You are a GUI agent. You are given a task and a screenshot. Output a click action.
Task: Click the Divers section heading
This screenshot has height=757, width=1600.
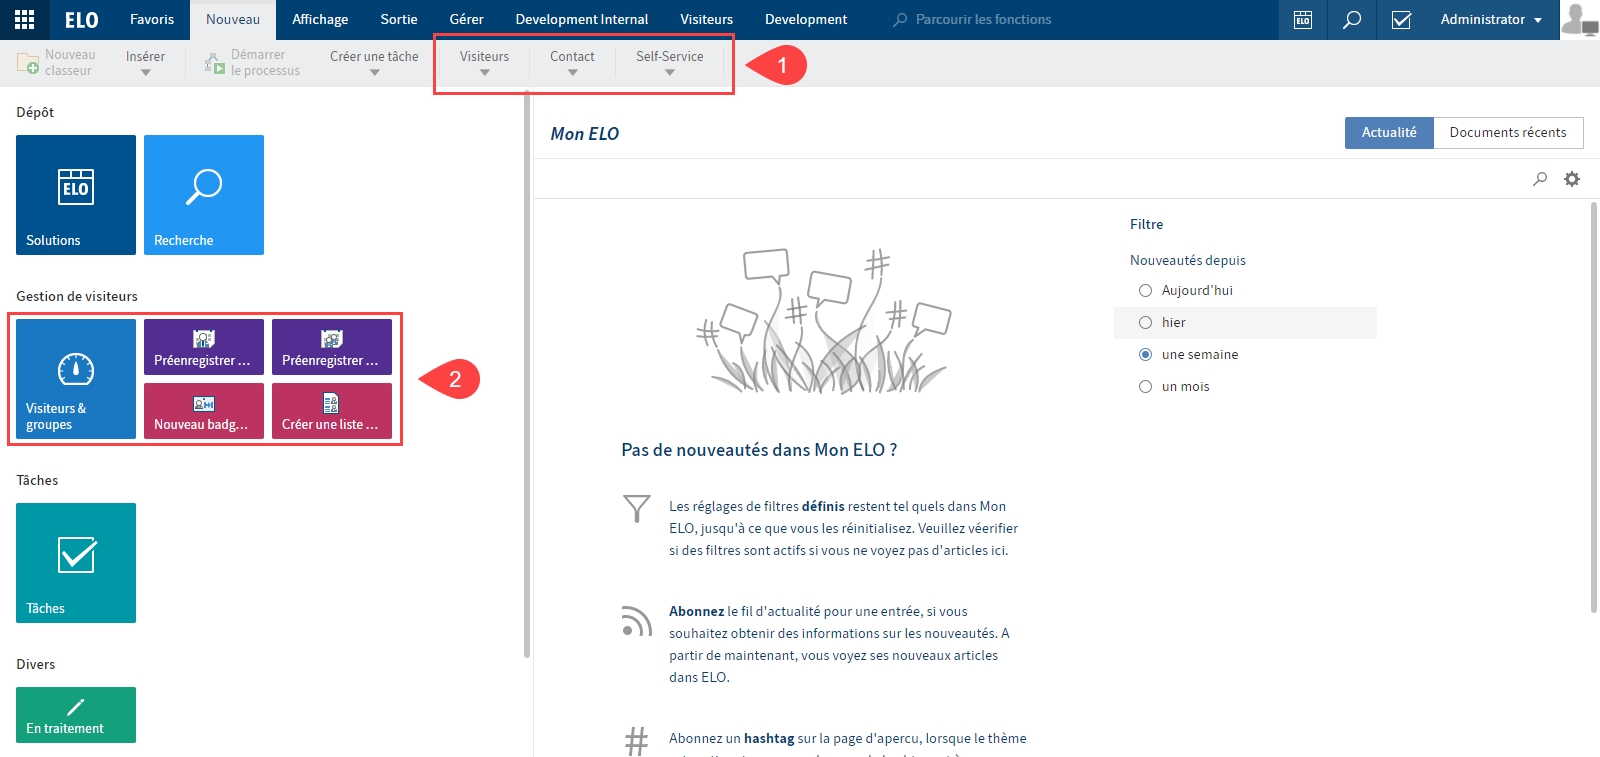coord(36,664)
